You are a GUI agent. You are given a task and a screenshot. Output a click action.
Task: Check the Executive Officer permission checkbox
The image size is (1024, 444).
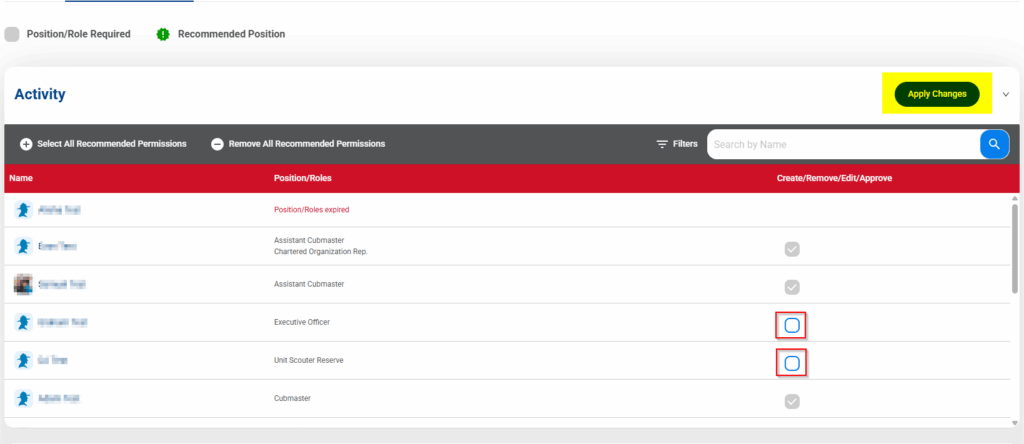point(792,325)
